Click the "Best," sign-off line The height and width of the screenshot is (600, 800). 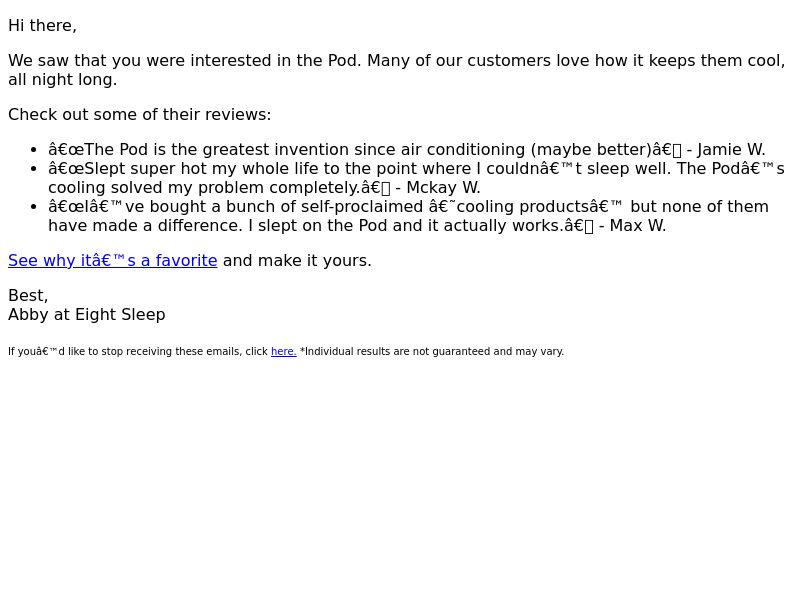tap(28, 295)
